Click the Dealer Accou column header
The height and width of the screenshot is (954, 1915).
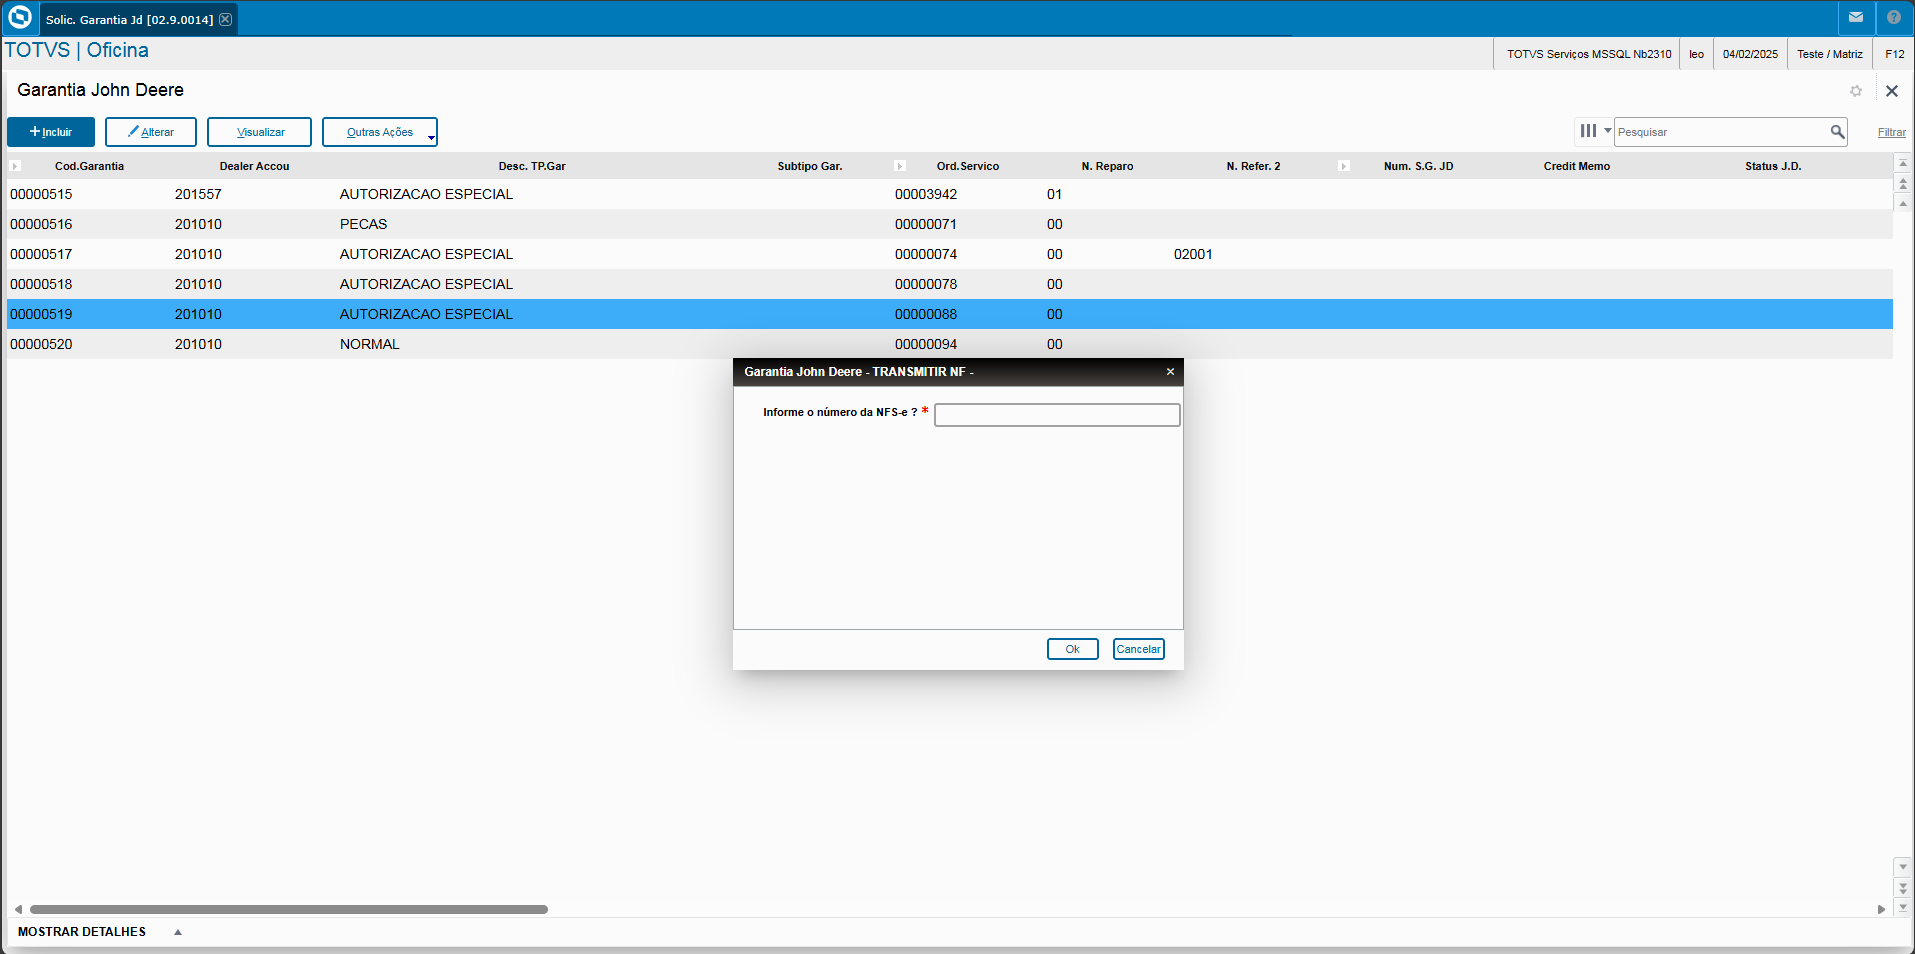(x=254, y=166)
